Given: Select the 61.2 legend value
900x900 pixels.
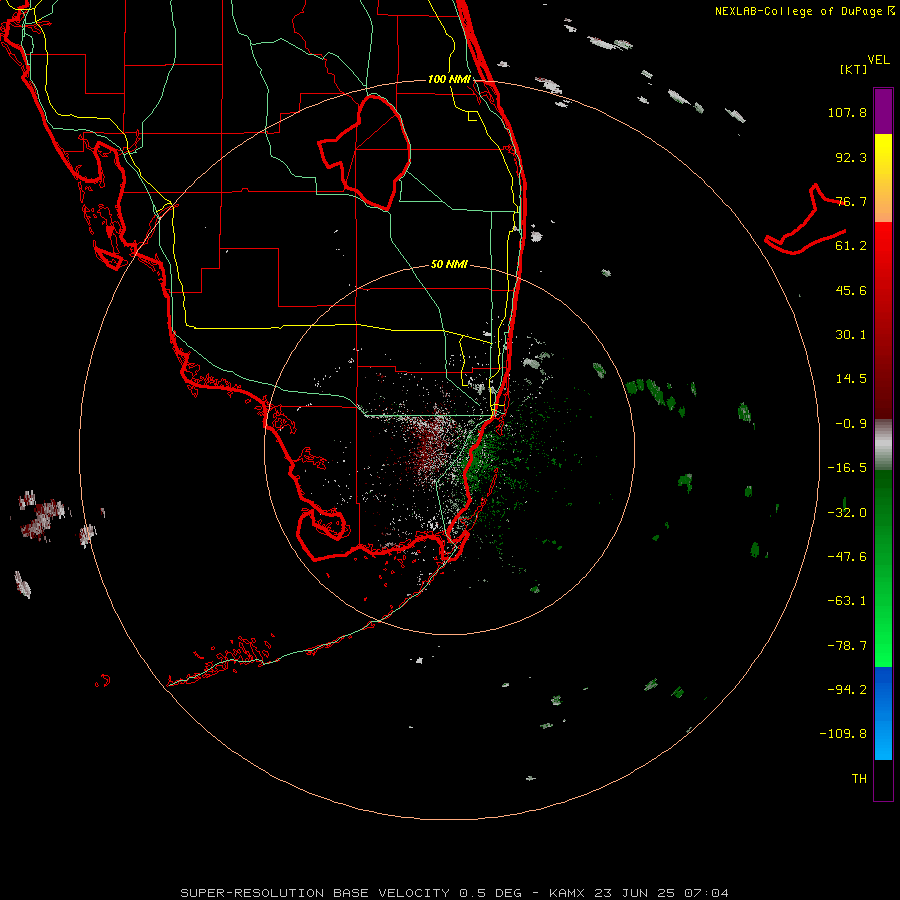Looking at the screenshot, I should coord(851,246).
